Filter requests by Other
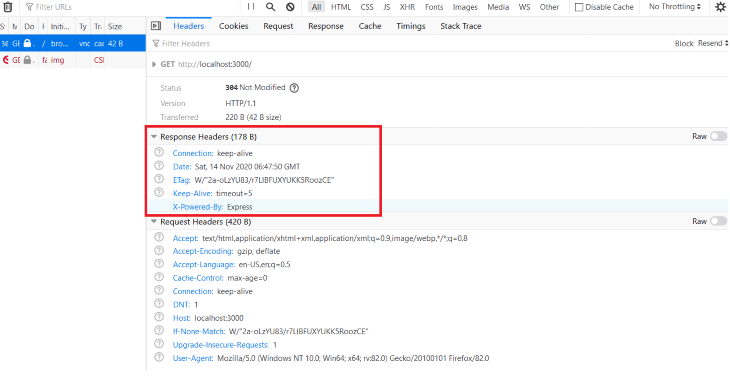Screen dimensions: 730x379 point(549,7)
